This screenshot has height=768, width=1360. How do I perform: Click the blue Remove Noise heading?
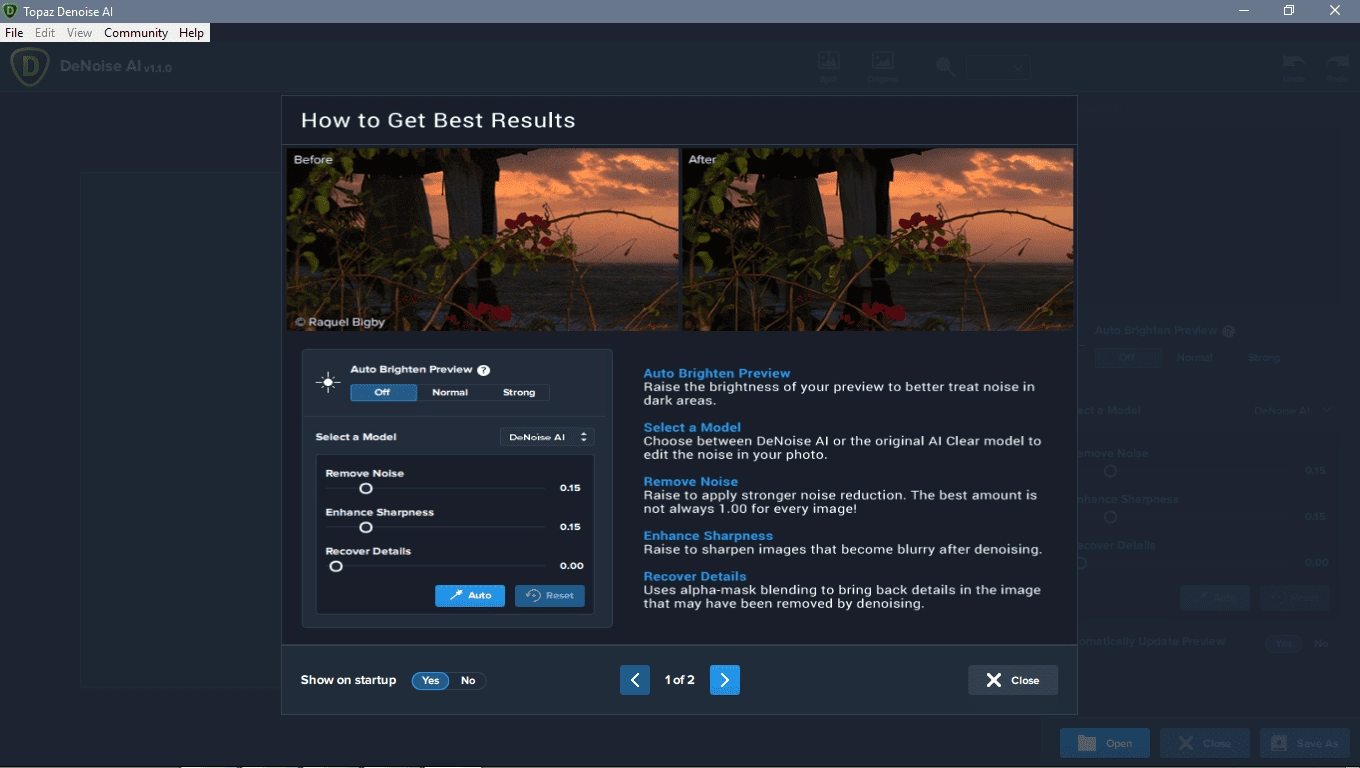pos(691,481)
